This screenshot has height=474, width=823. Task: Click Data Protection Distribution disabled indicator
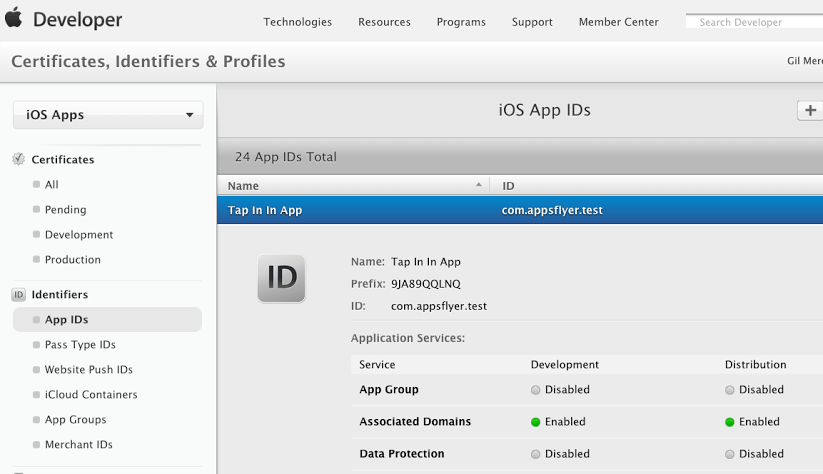point(730,455)
